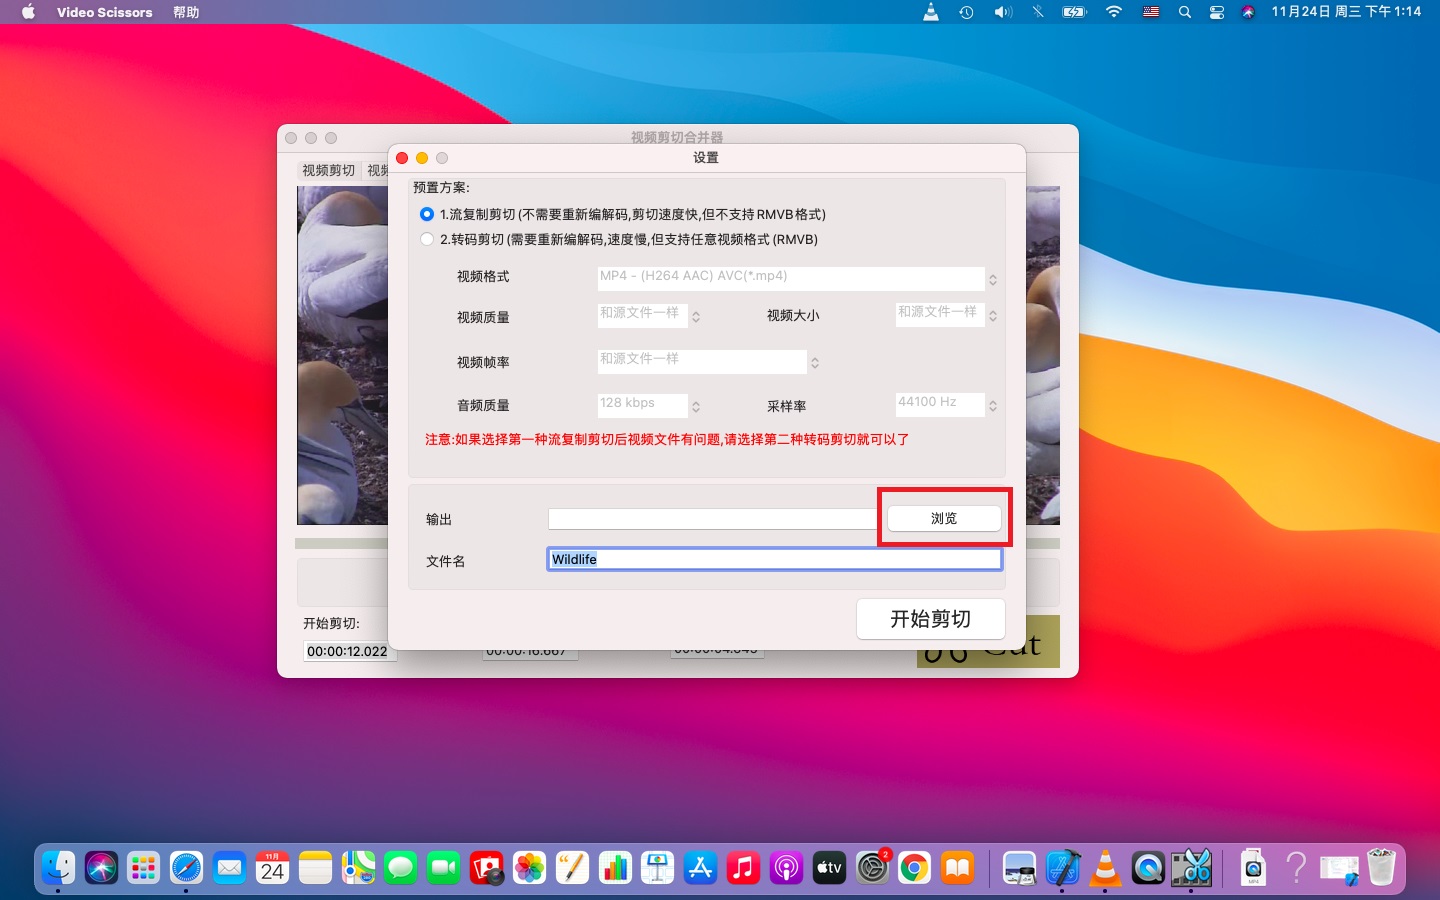1440x900 pixels.
Task: Open App Store from the dock
Action: click(x=701, y=868)
